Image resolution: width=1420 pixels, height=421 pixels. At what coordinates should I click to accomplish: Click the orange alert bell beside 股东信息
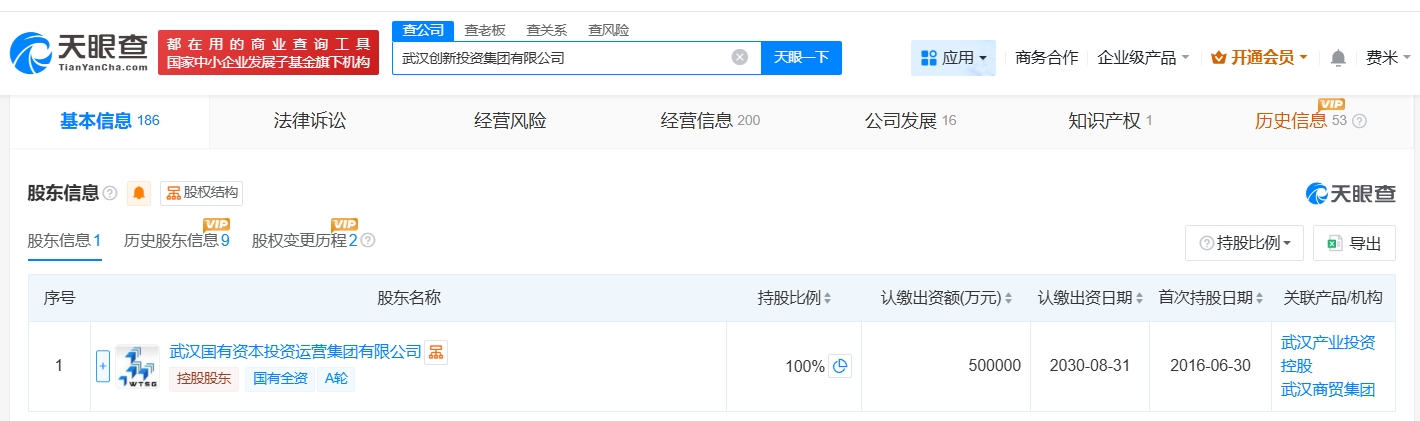pos(139,193)
